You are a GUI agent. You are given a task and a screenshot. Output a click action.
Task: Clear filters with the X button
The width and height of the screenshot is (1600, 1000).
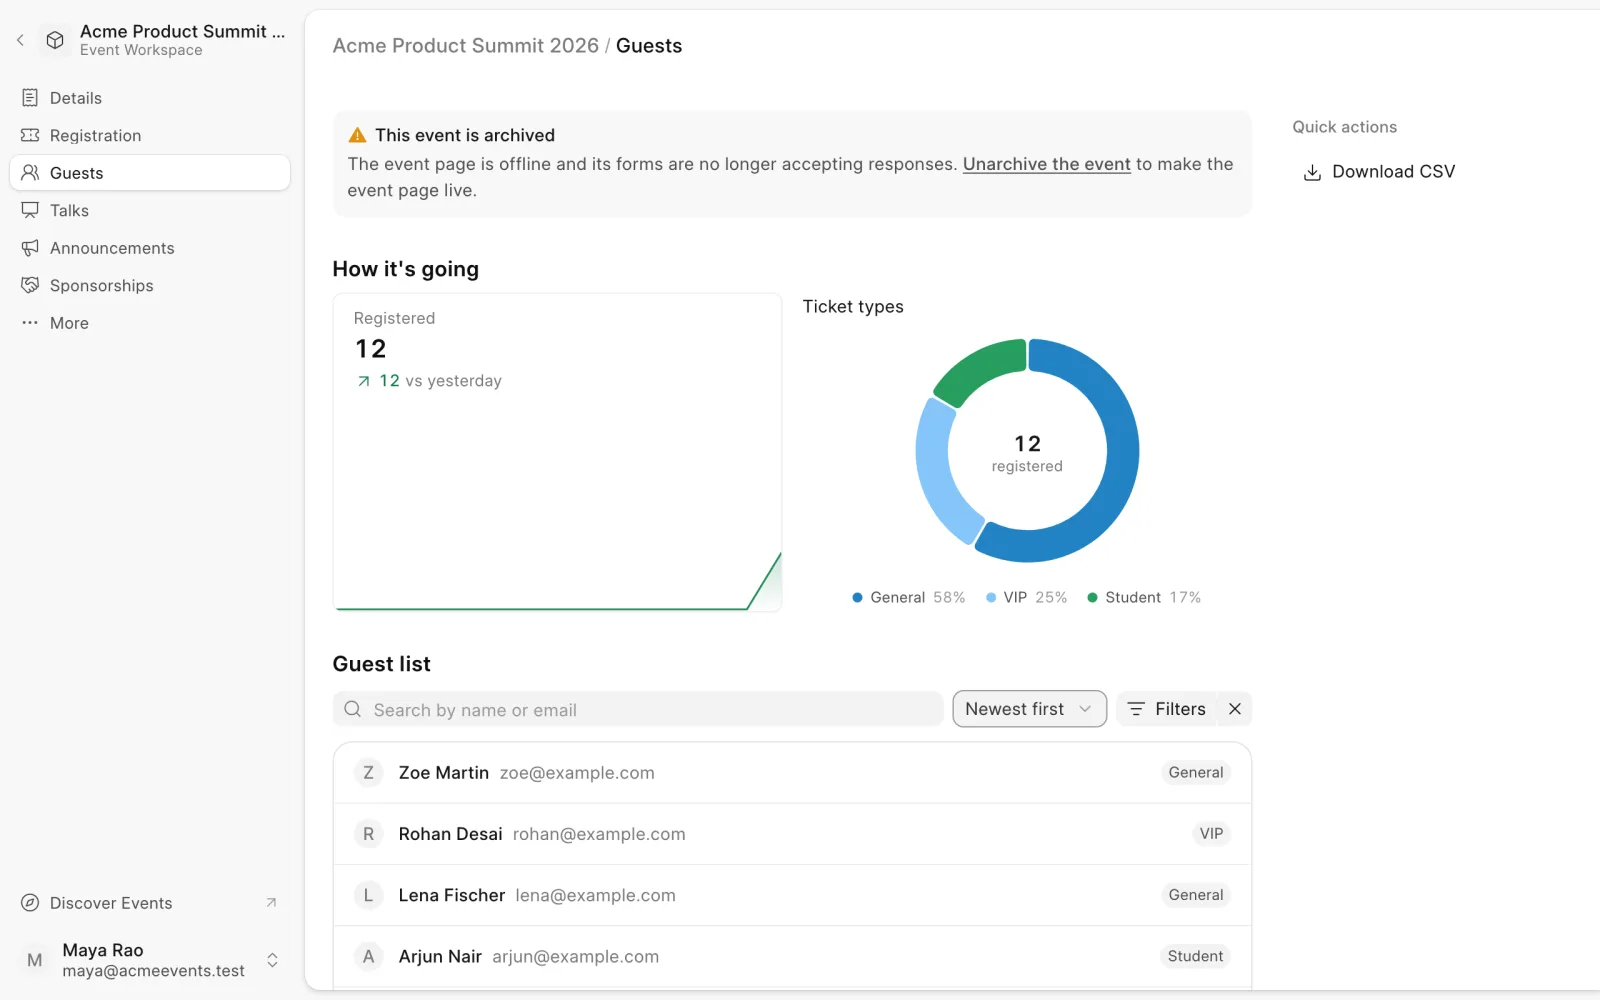[1235, 709]
